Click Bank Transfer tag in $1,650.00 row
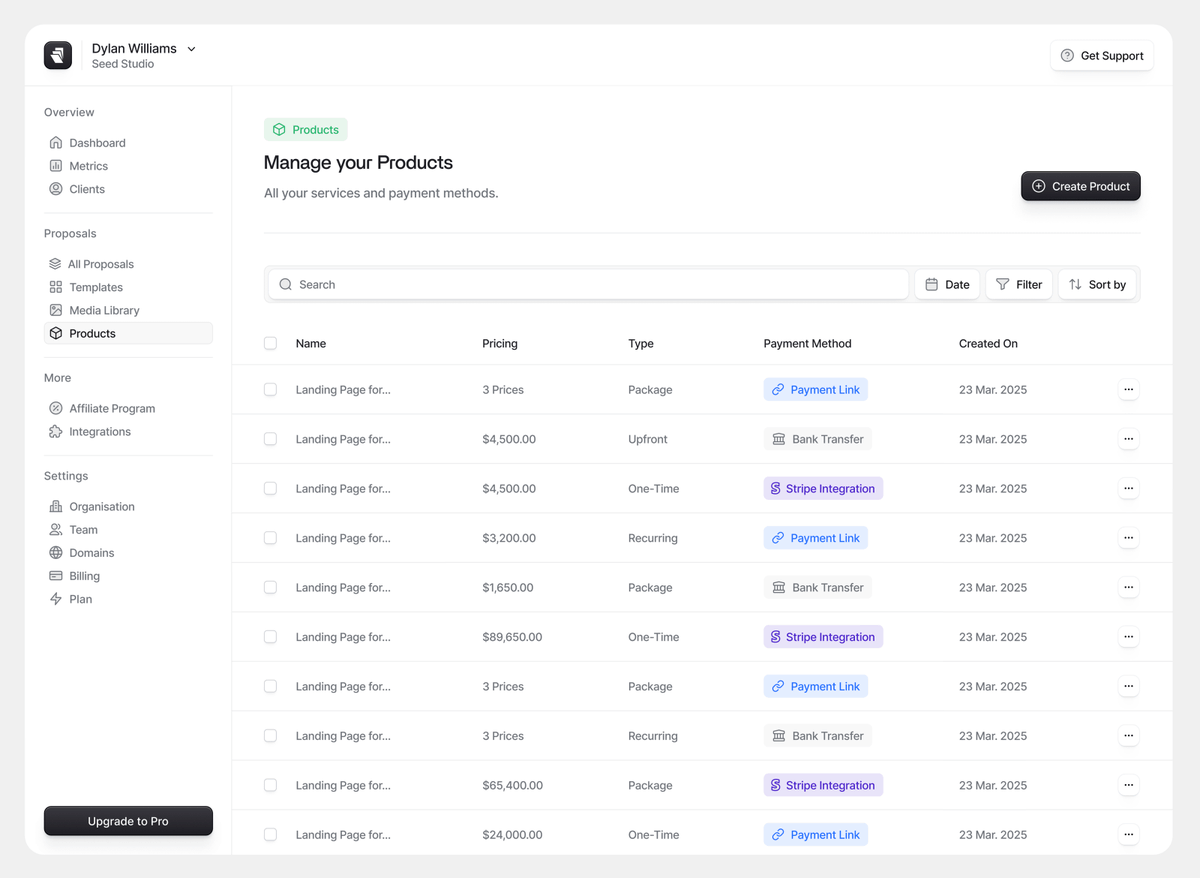 coord(817,587)
